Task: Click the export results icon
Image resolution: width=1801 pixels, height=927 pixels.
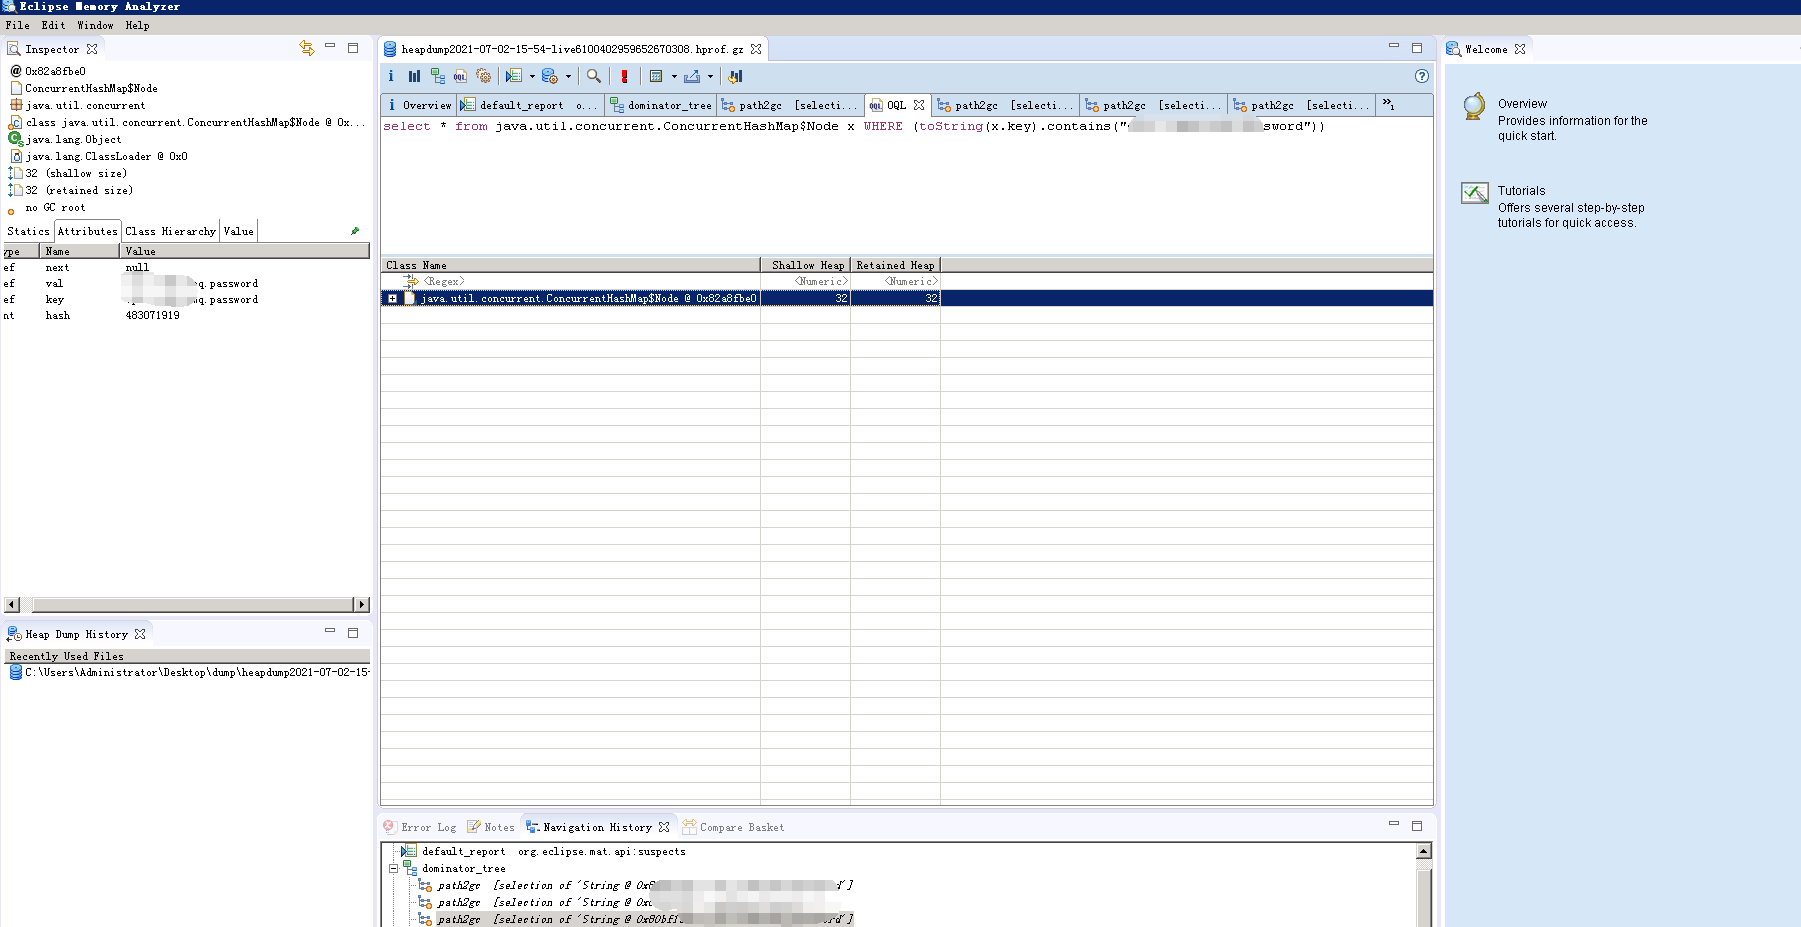Action: click(x=692, y=76)
